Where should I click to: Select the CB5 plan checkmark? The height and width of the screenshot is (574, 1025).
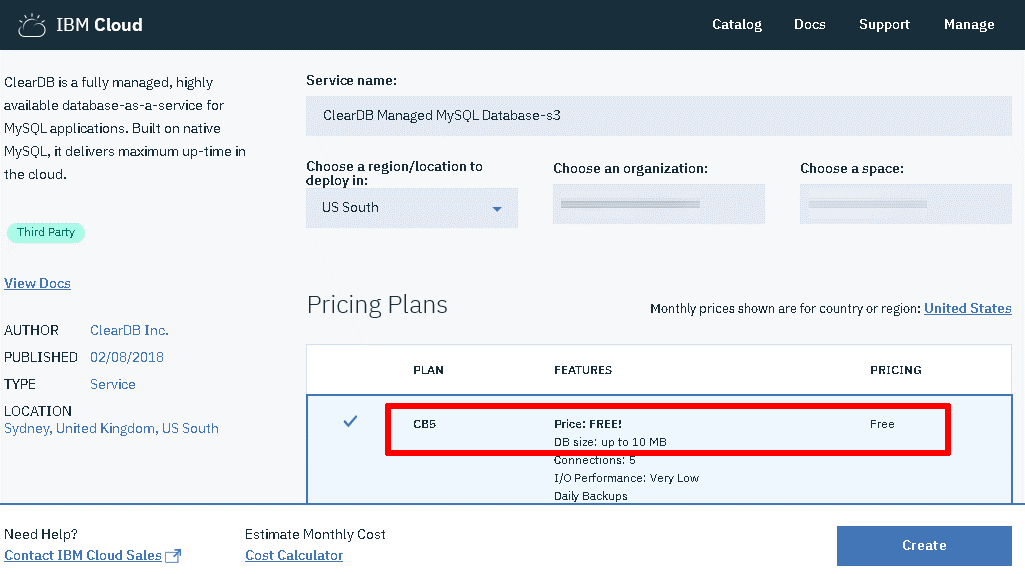(x=350, y=422)
